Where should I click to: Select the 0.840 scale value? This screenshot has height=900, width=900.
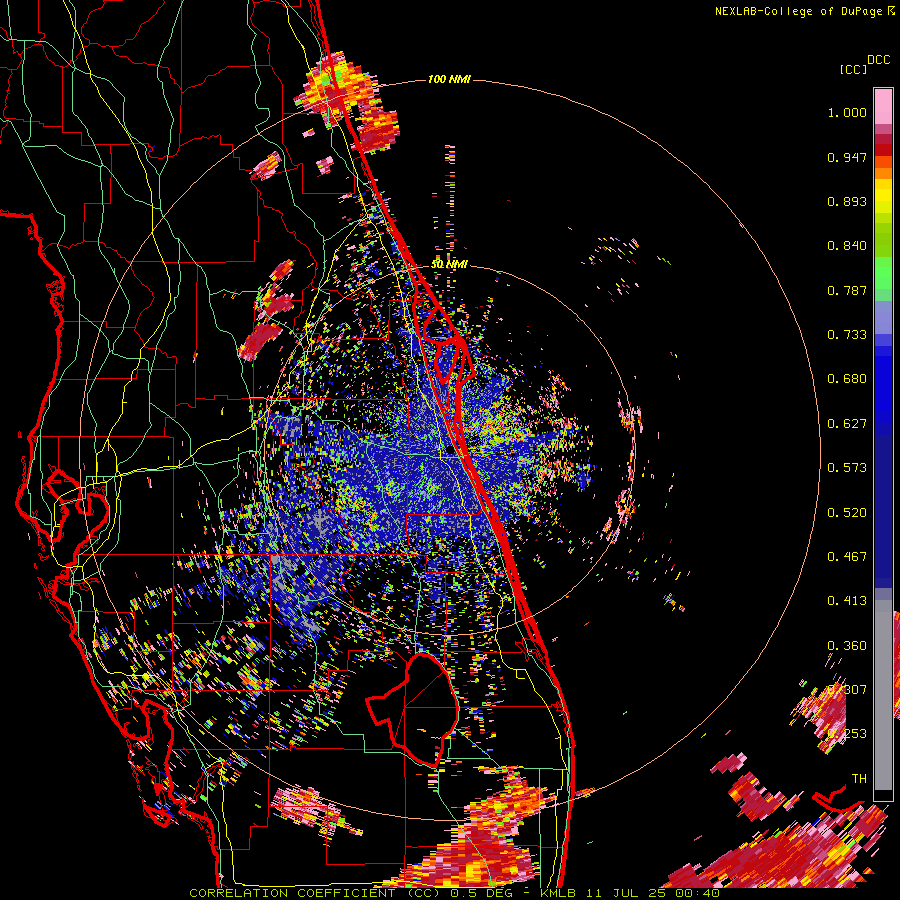tap(847, 246)
